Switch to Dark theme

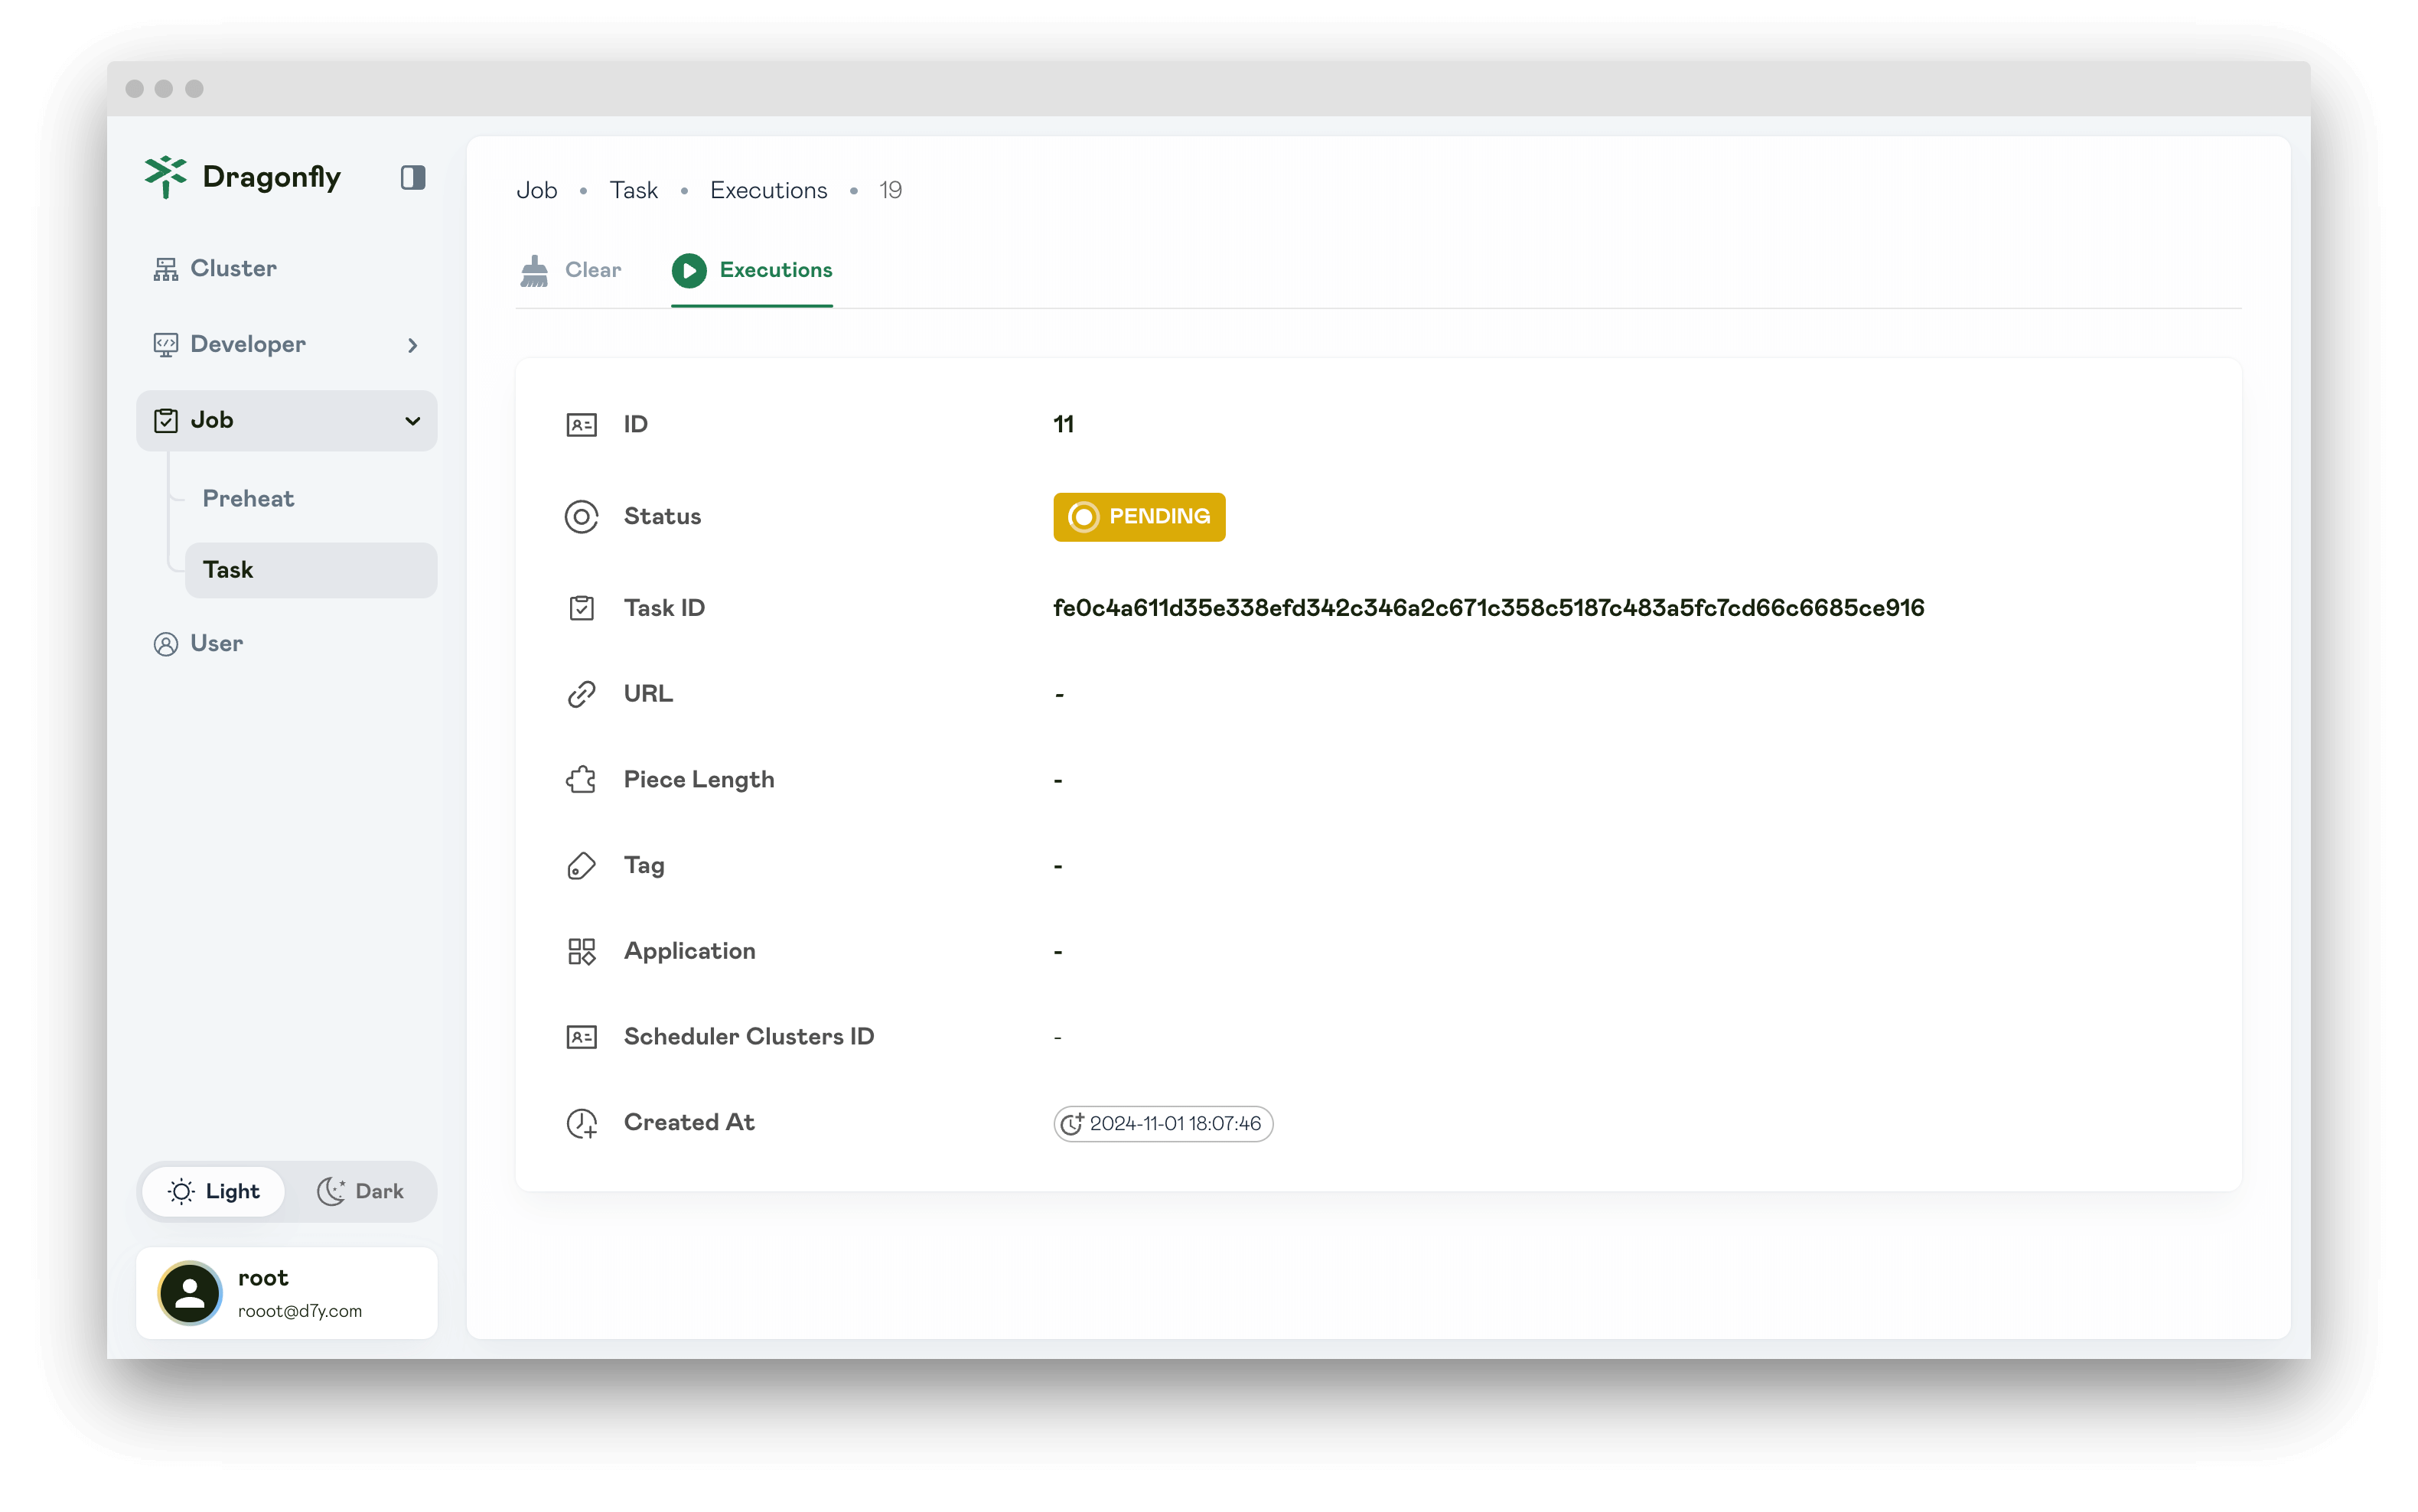click(360, 1192)
